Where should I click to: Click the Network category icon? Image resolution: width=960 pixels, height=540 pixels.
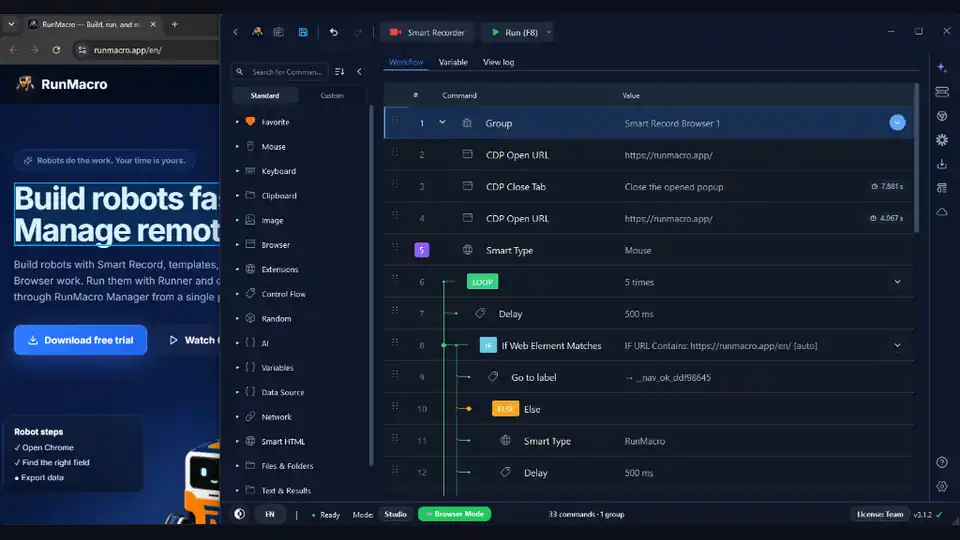pos(250,416)
